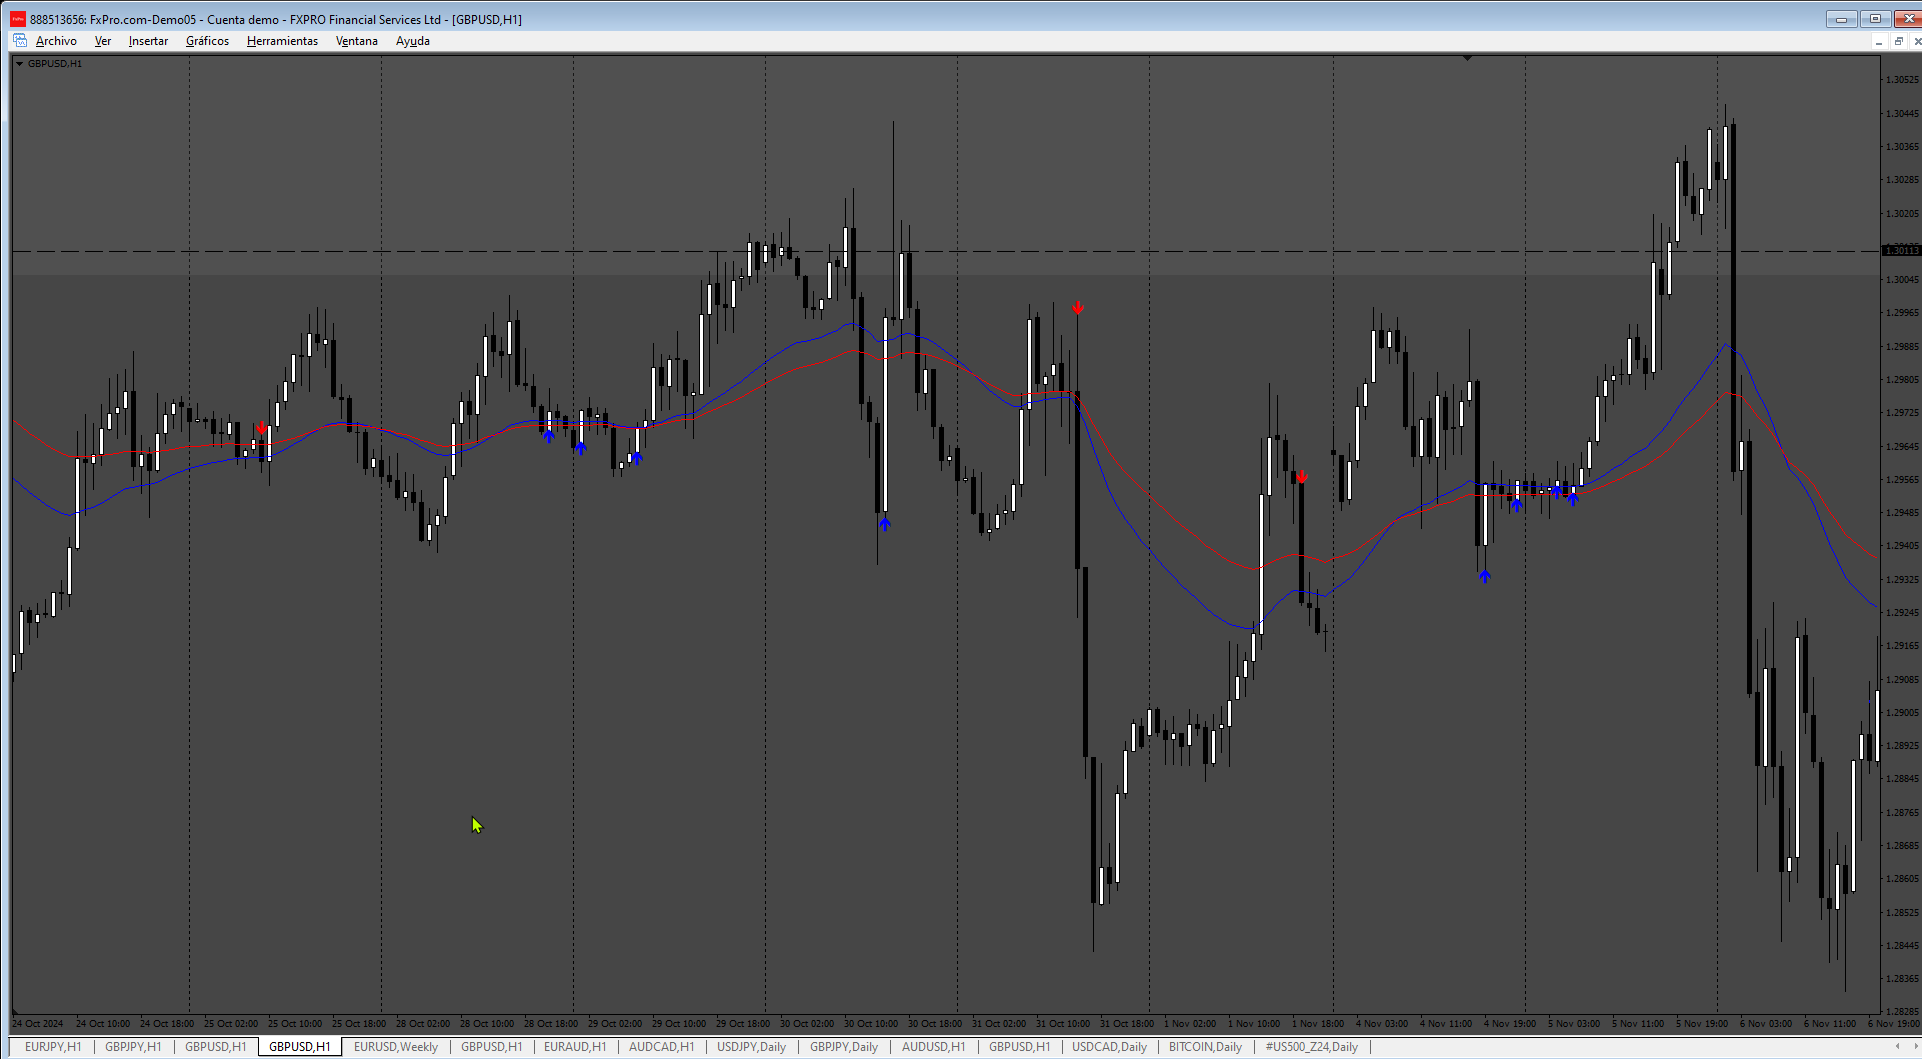The width and height of the screenshot is (1922, 1059).
Task: Click the FxPro application icon in title bar
Action: pyautogui.click(x=17, y=19)
